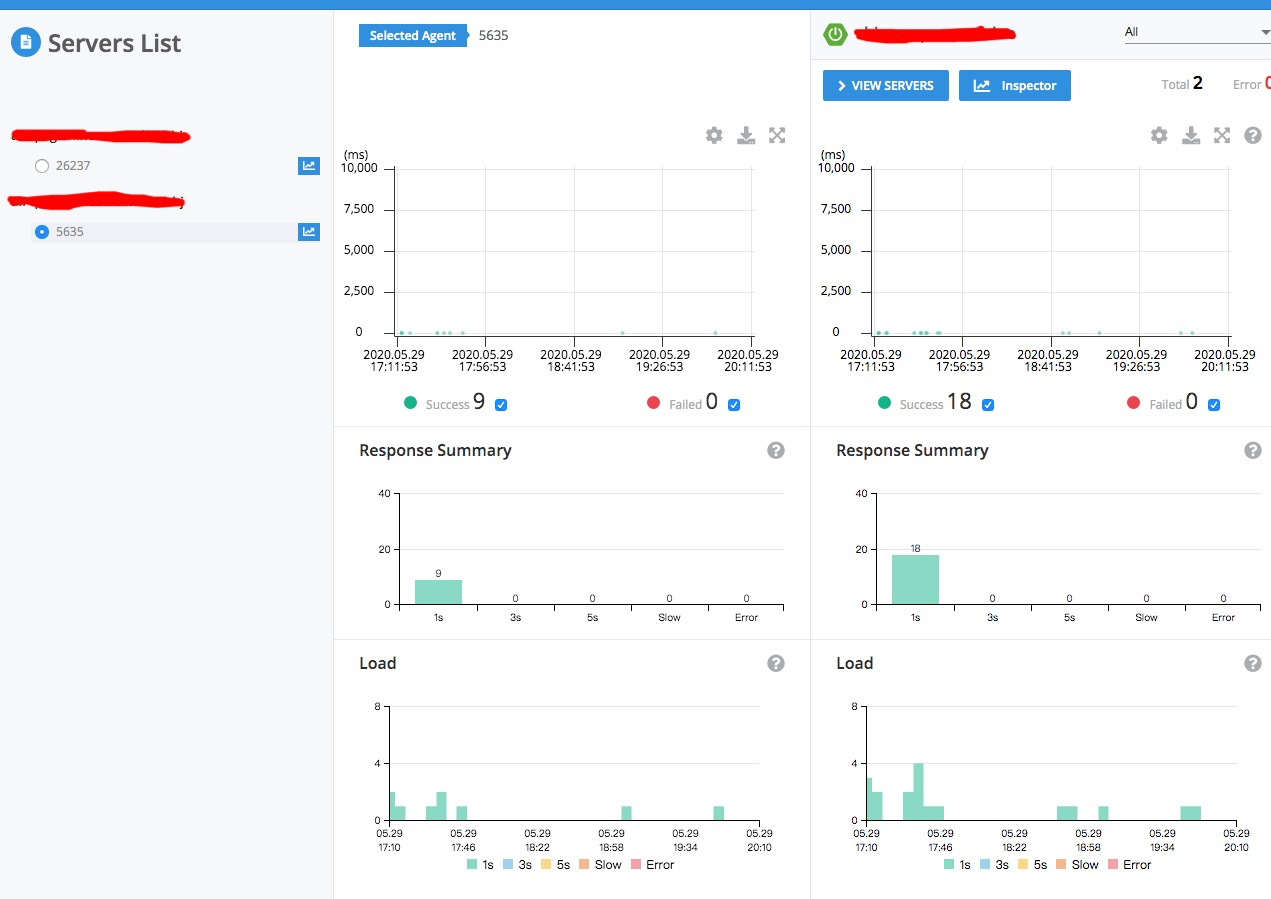Toggle 1s legend swatch in left Load chart
This screenshot has height=899, width=1271.
point(472,864)
